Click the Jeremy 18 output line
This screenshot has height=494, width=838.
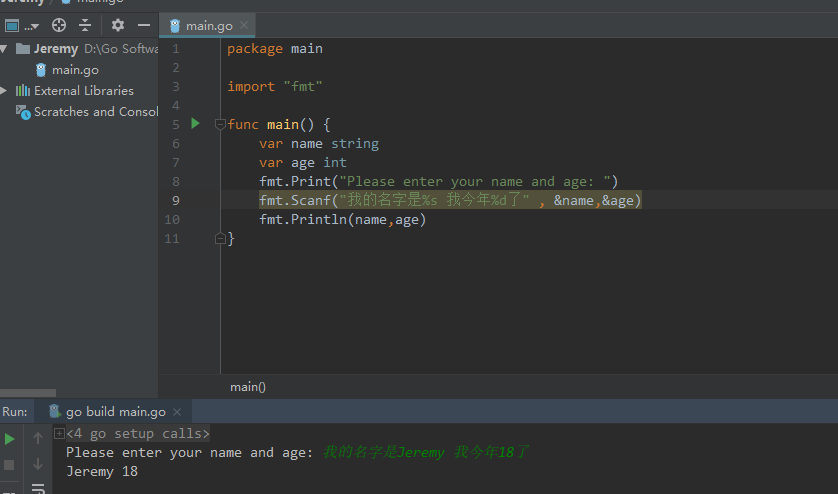(x=102, y=472)
